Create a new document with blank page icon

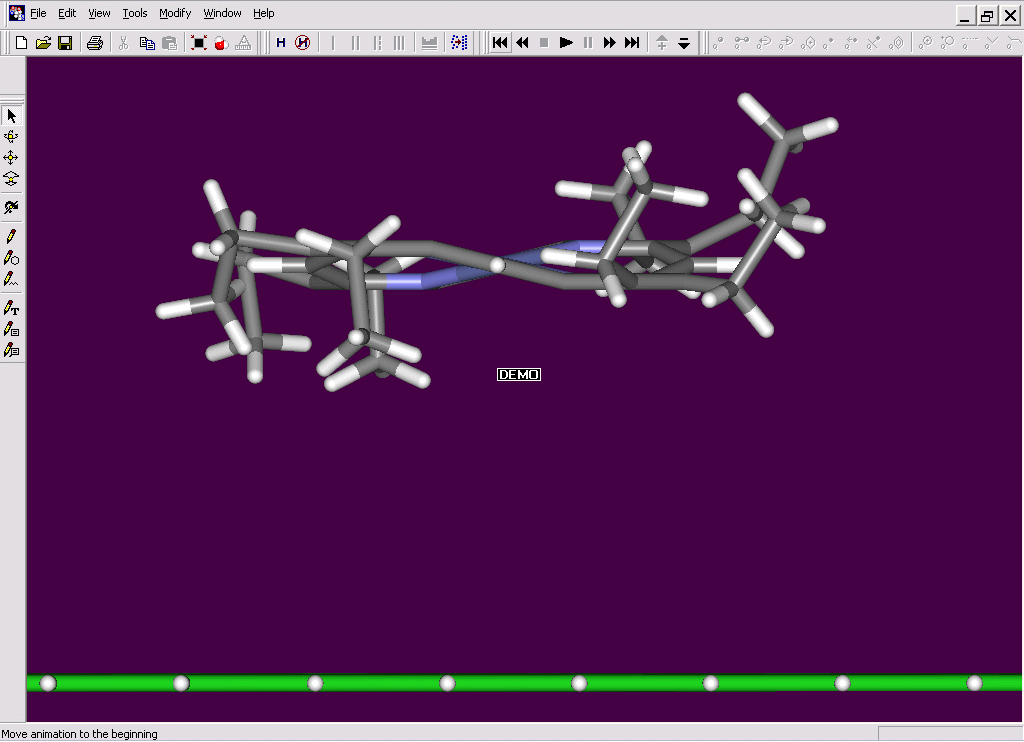click(21, 43)
